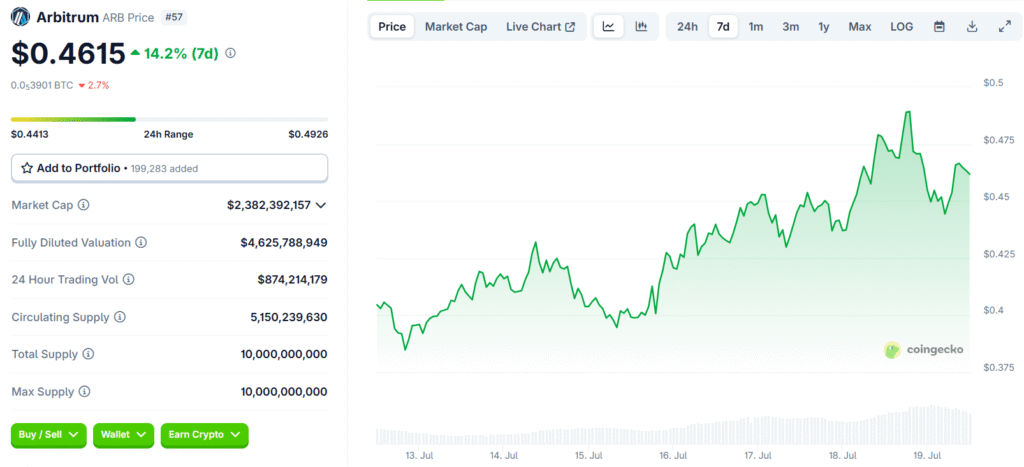
Task: Click the $0.4413 24h low value
Action: pyautogui.click(x=29, y=135)
